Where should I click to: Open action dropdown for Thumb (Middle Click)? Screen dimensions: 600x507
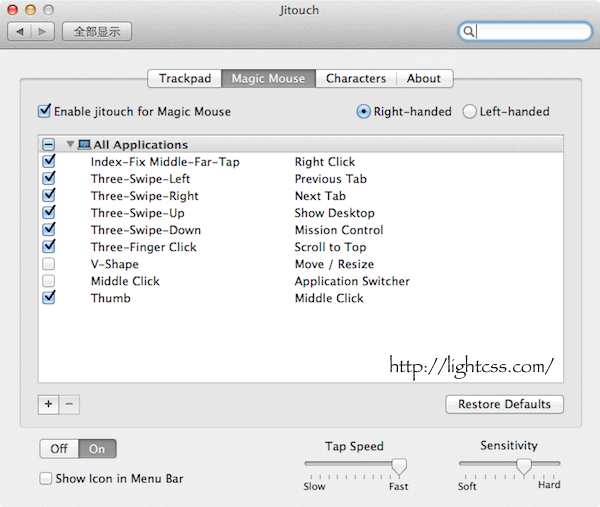[x=329, y=298]
